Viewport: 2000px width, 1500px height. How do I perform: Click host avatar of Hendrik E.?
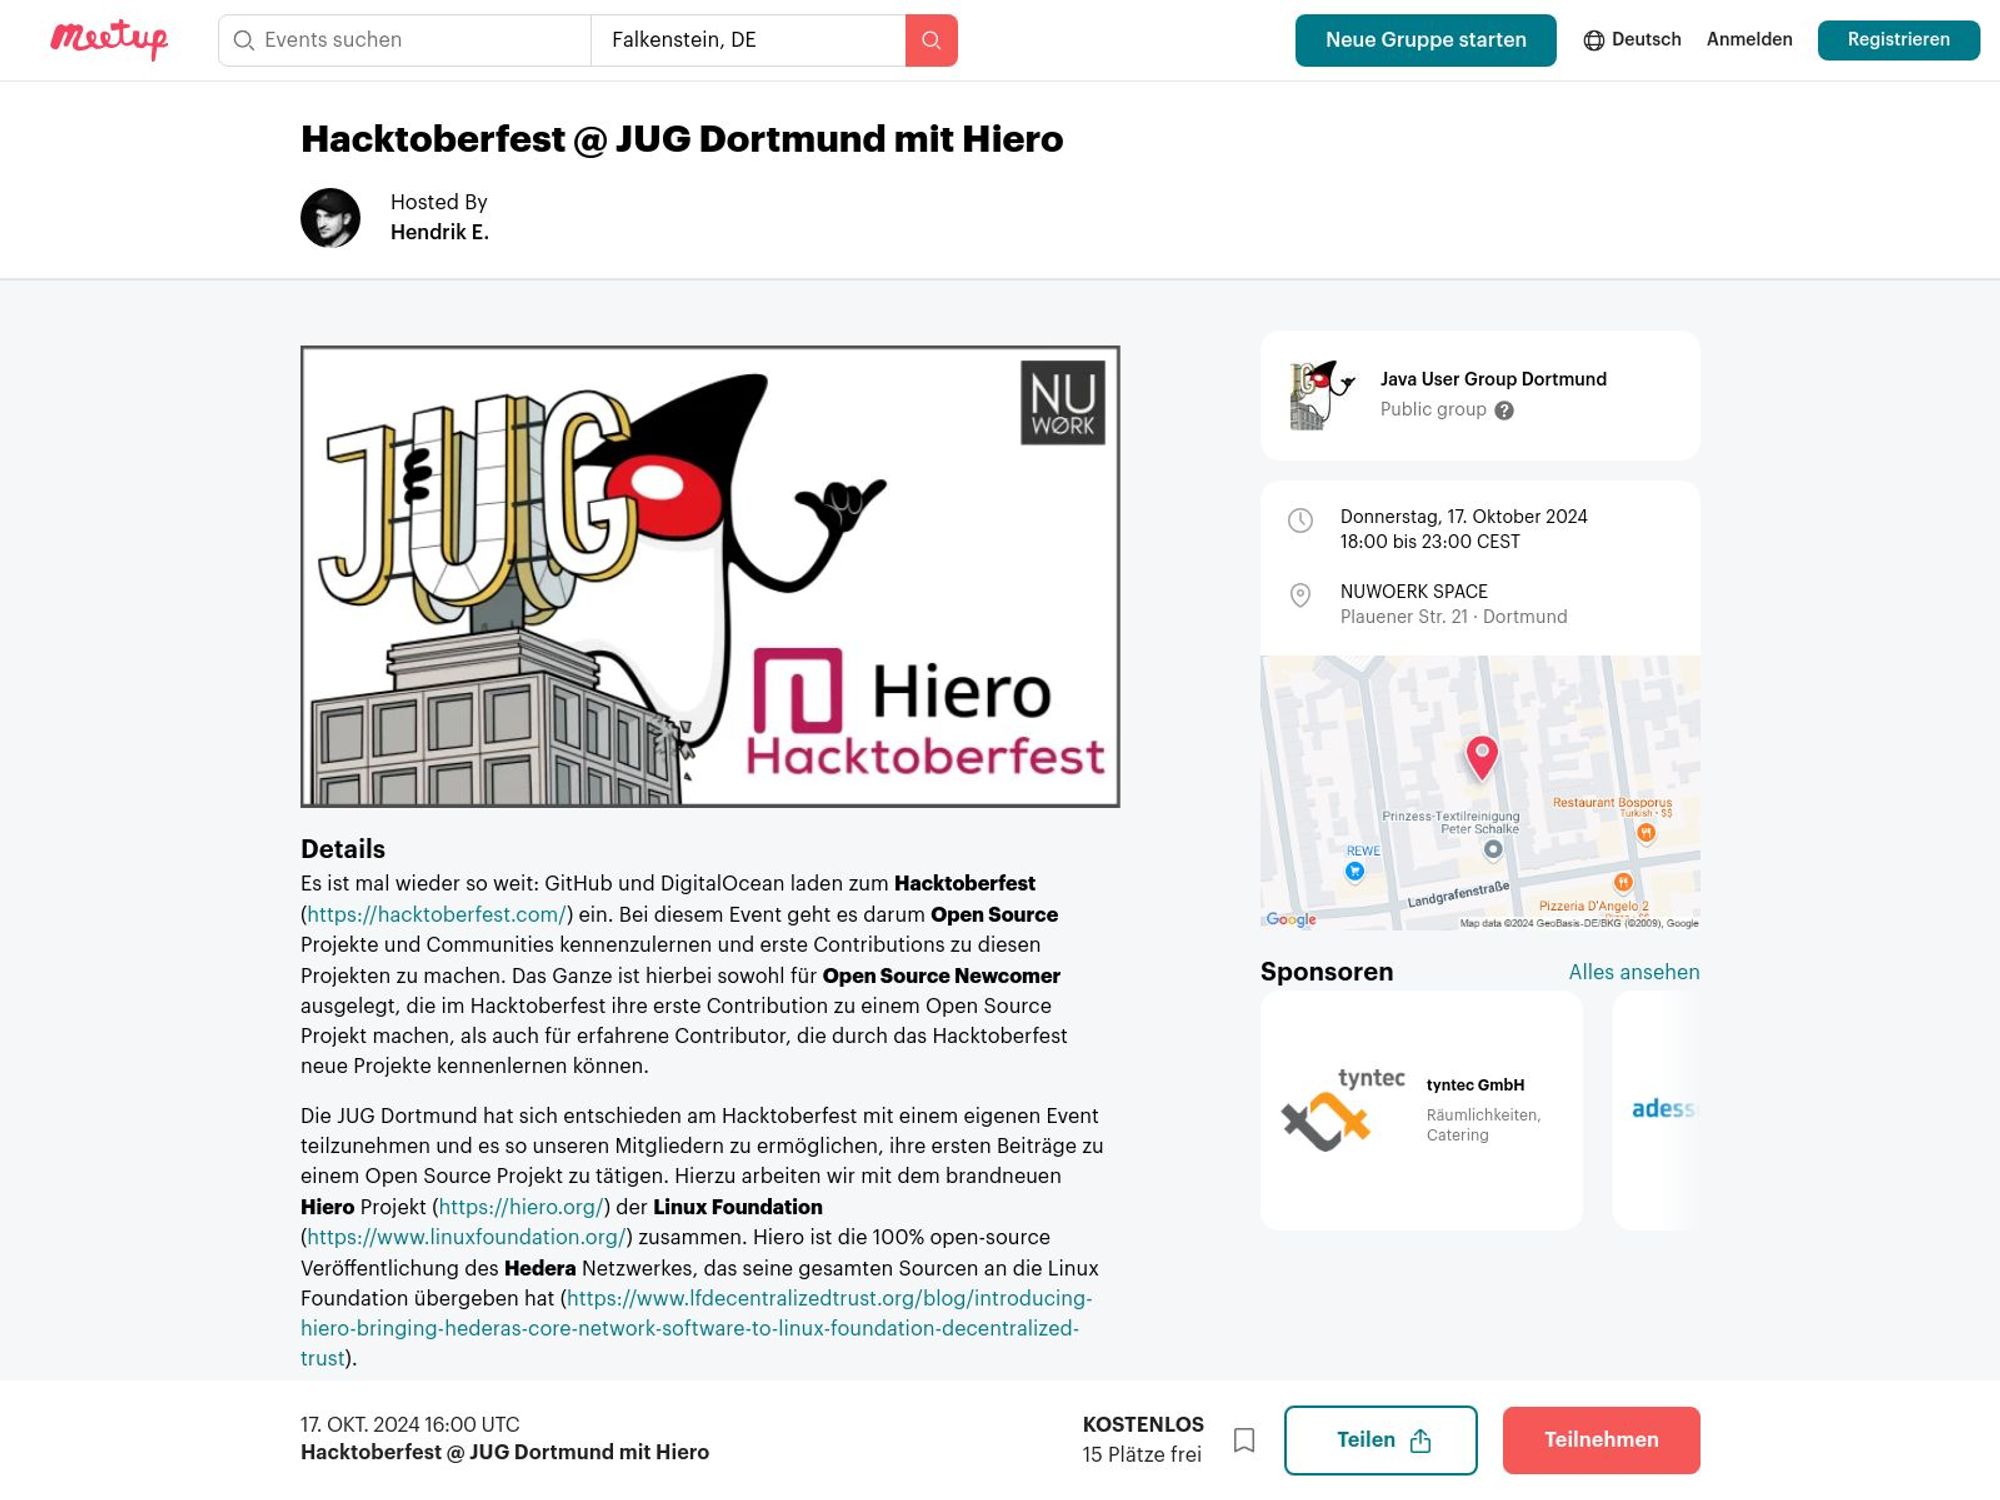pyautogui.click(x=331, y=217)
